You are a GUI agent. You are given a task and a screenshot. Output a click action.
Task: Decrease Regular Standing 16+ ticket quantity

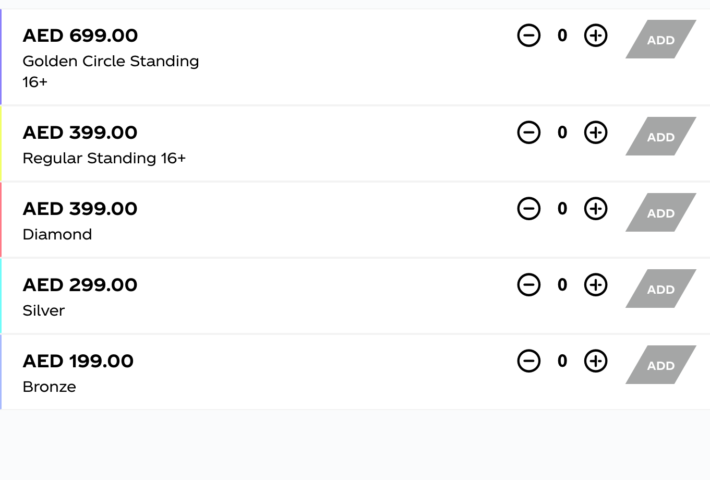point(528,133)
